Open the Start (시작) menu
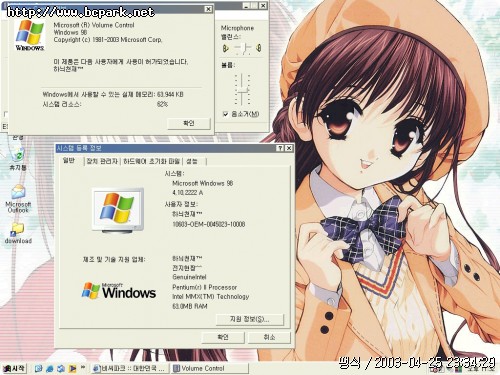The width and height of the screenshot is (500, 375). (14, 368)
